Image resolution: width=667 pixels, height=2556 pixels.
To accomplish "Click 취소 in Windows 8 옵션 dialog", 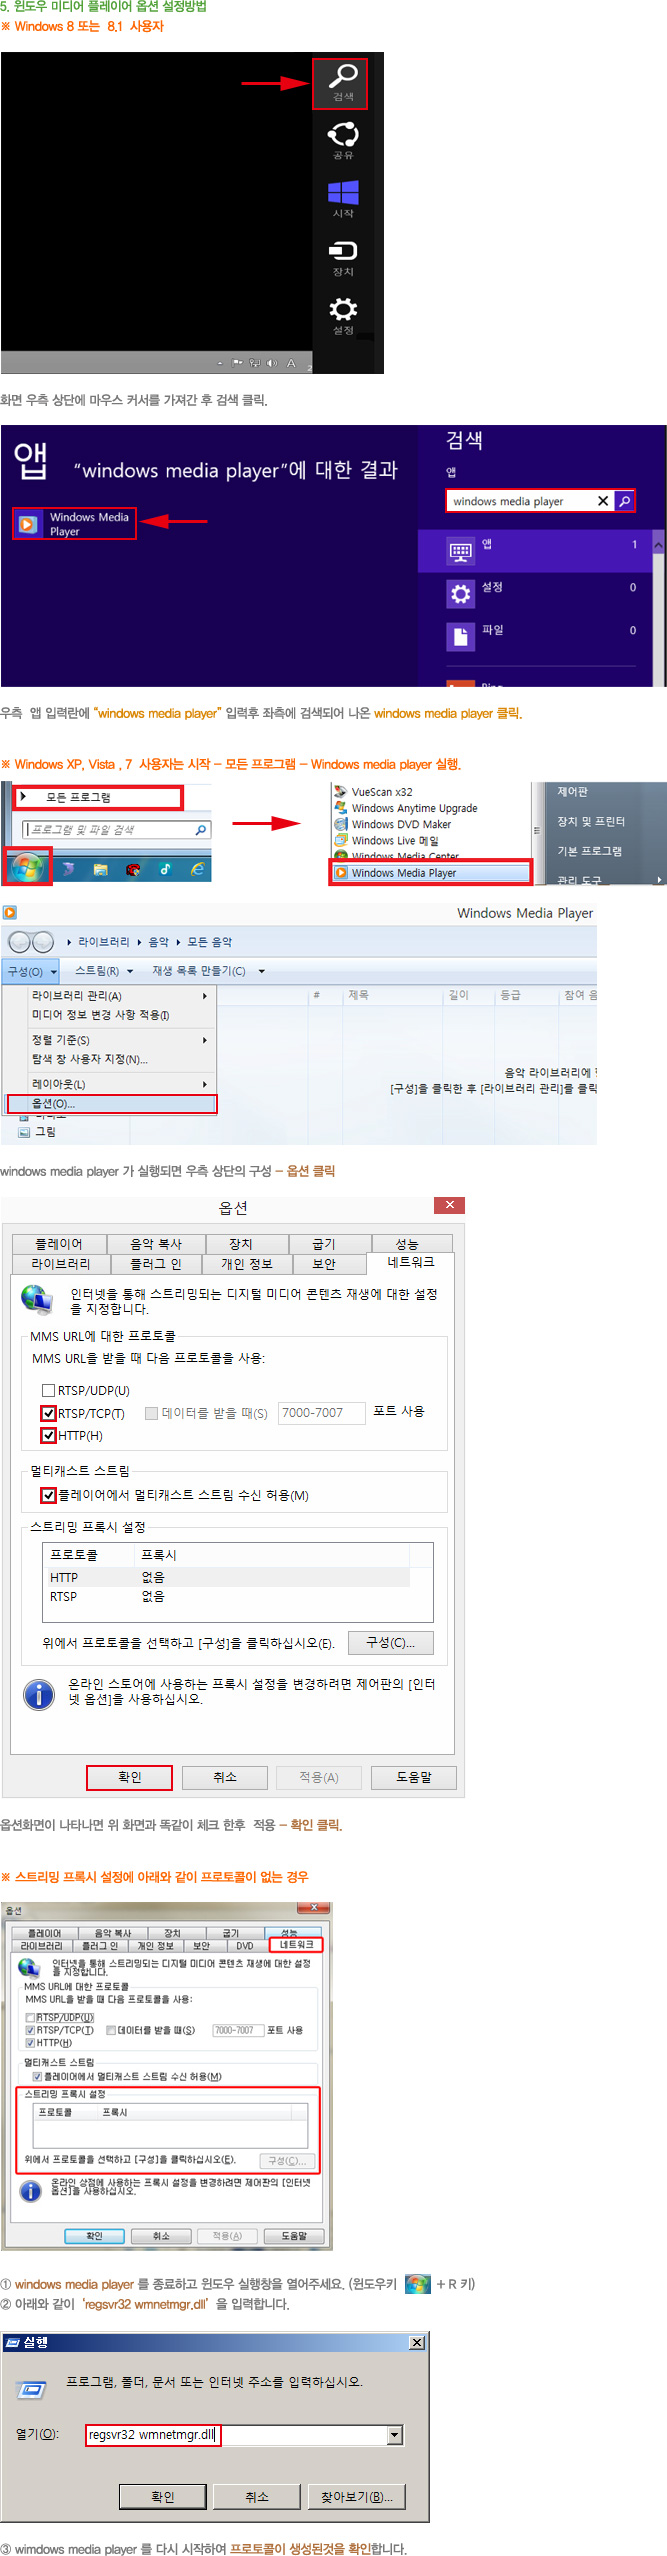I will (x=225, y=1776).
